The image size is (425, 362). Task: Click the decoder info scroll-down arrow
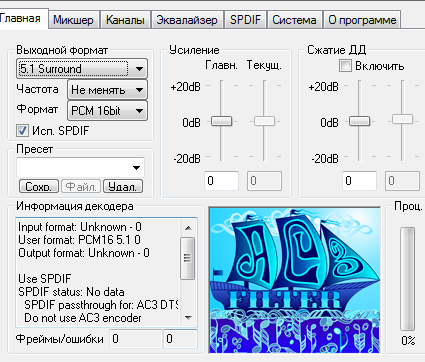[x=188, y=317]
